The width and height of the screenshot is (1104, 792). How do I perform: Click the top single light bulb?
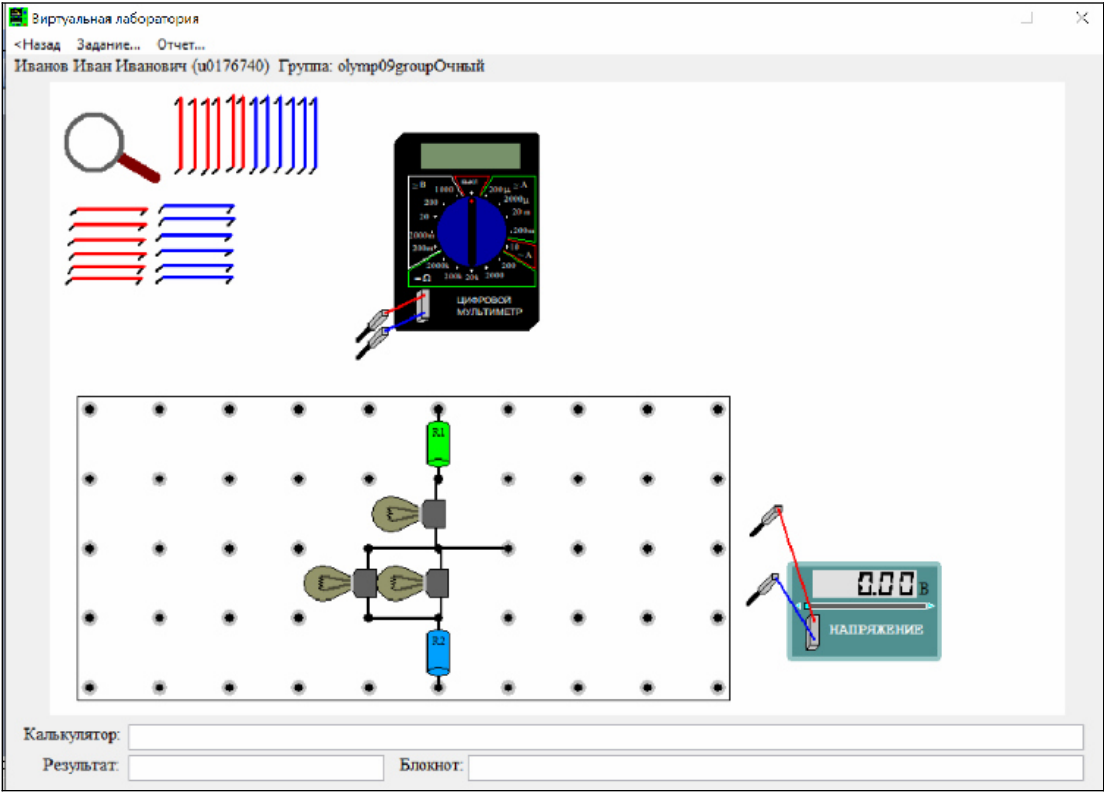pyautogui.click(x=408, y=513)
